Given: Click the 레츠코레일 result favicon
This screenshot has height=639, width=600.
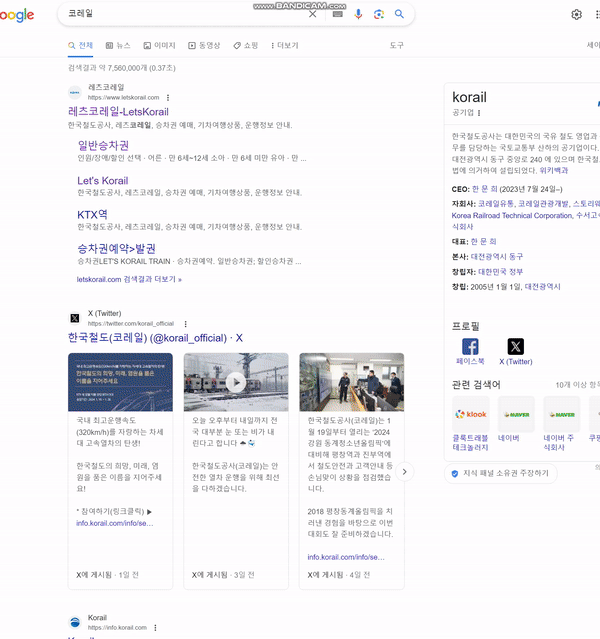Looking at the screenshot, I should (75, 93).
